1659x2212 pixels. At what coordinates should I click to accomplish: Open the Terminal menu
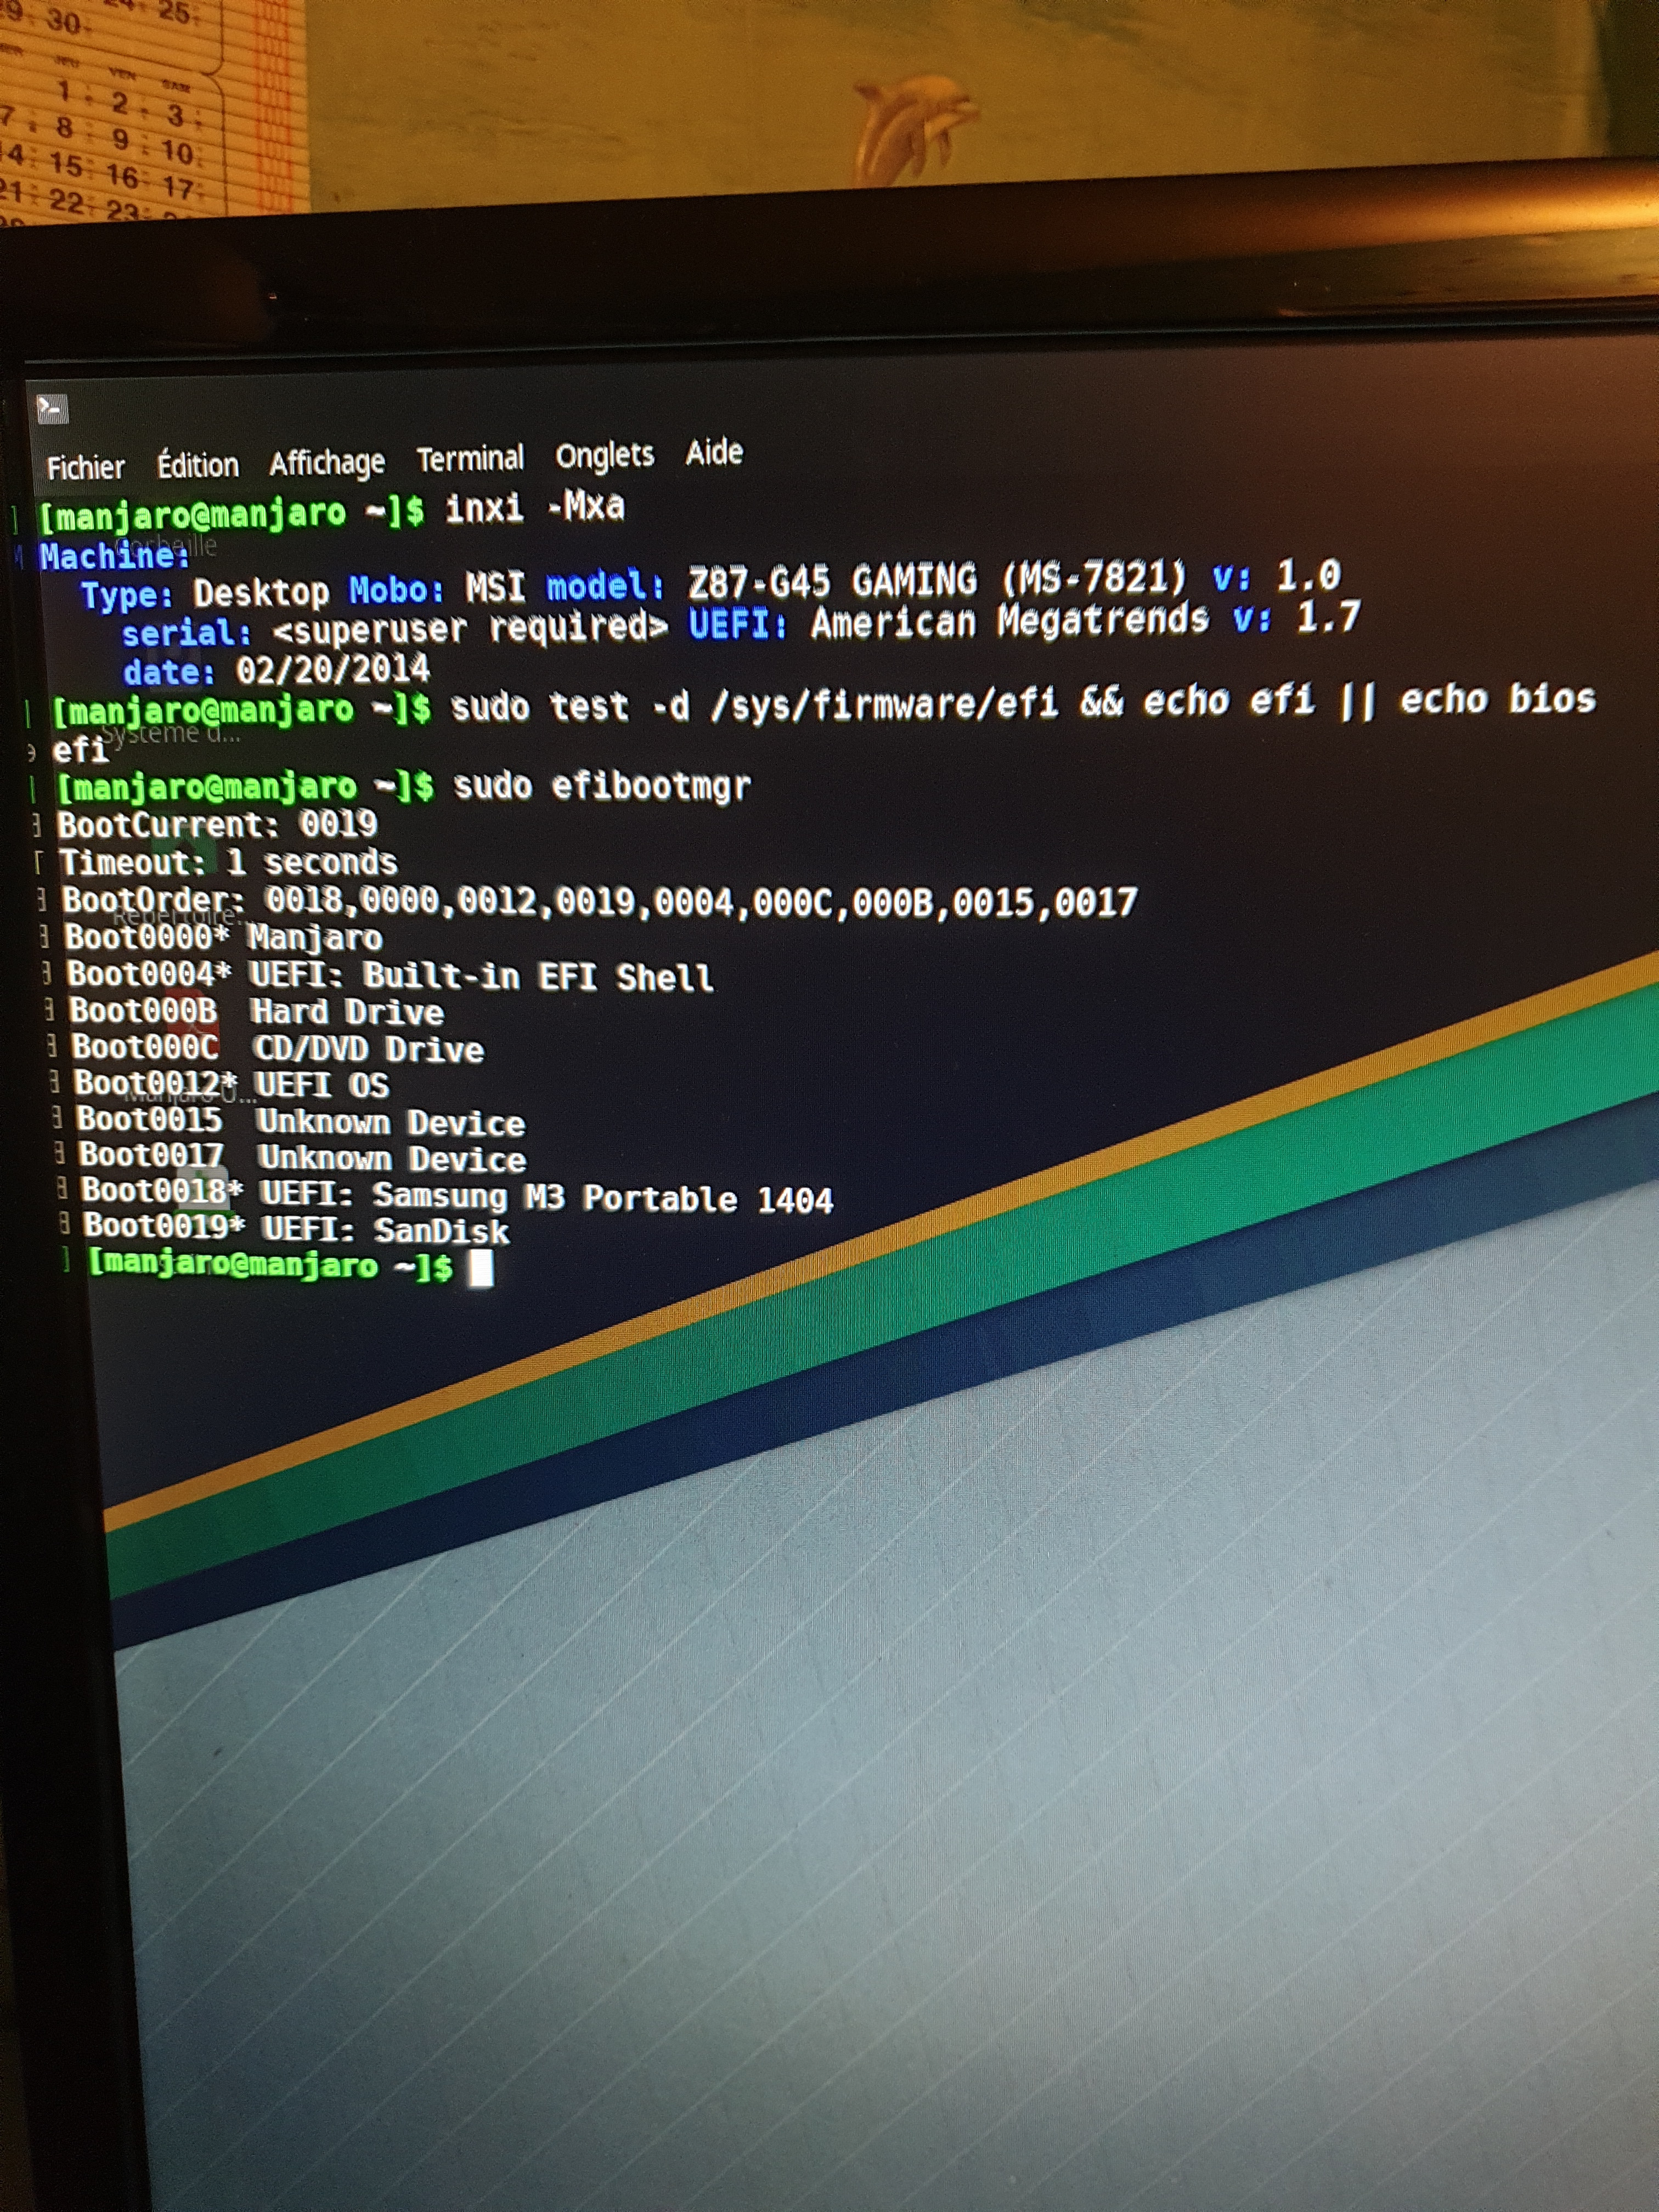tap(470, 459)
